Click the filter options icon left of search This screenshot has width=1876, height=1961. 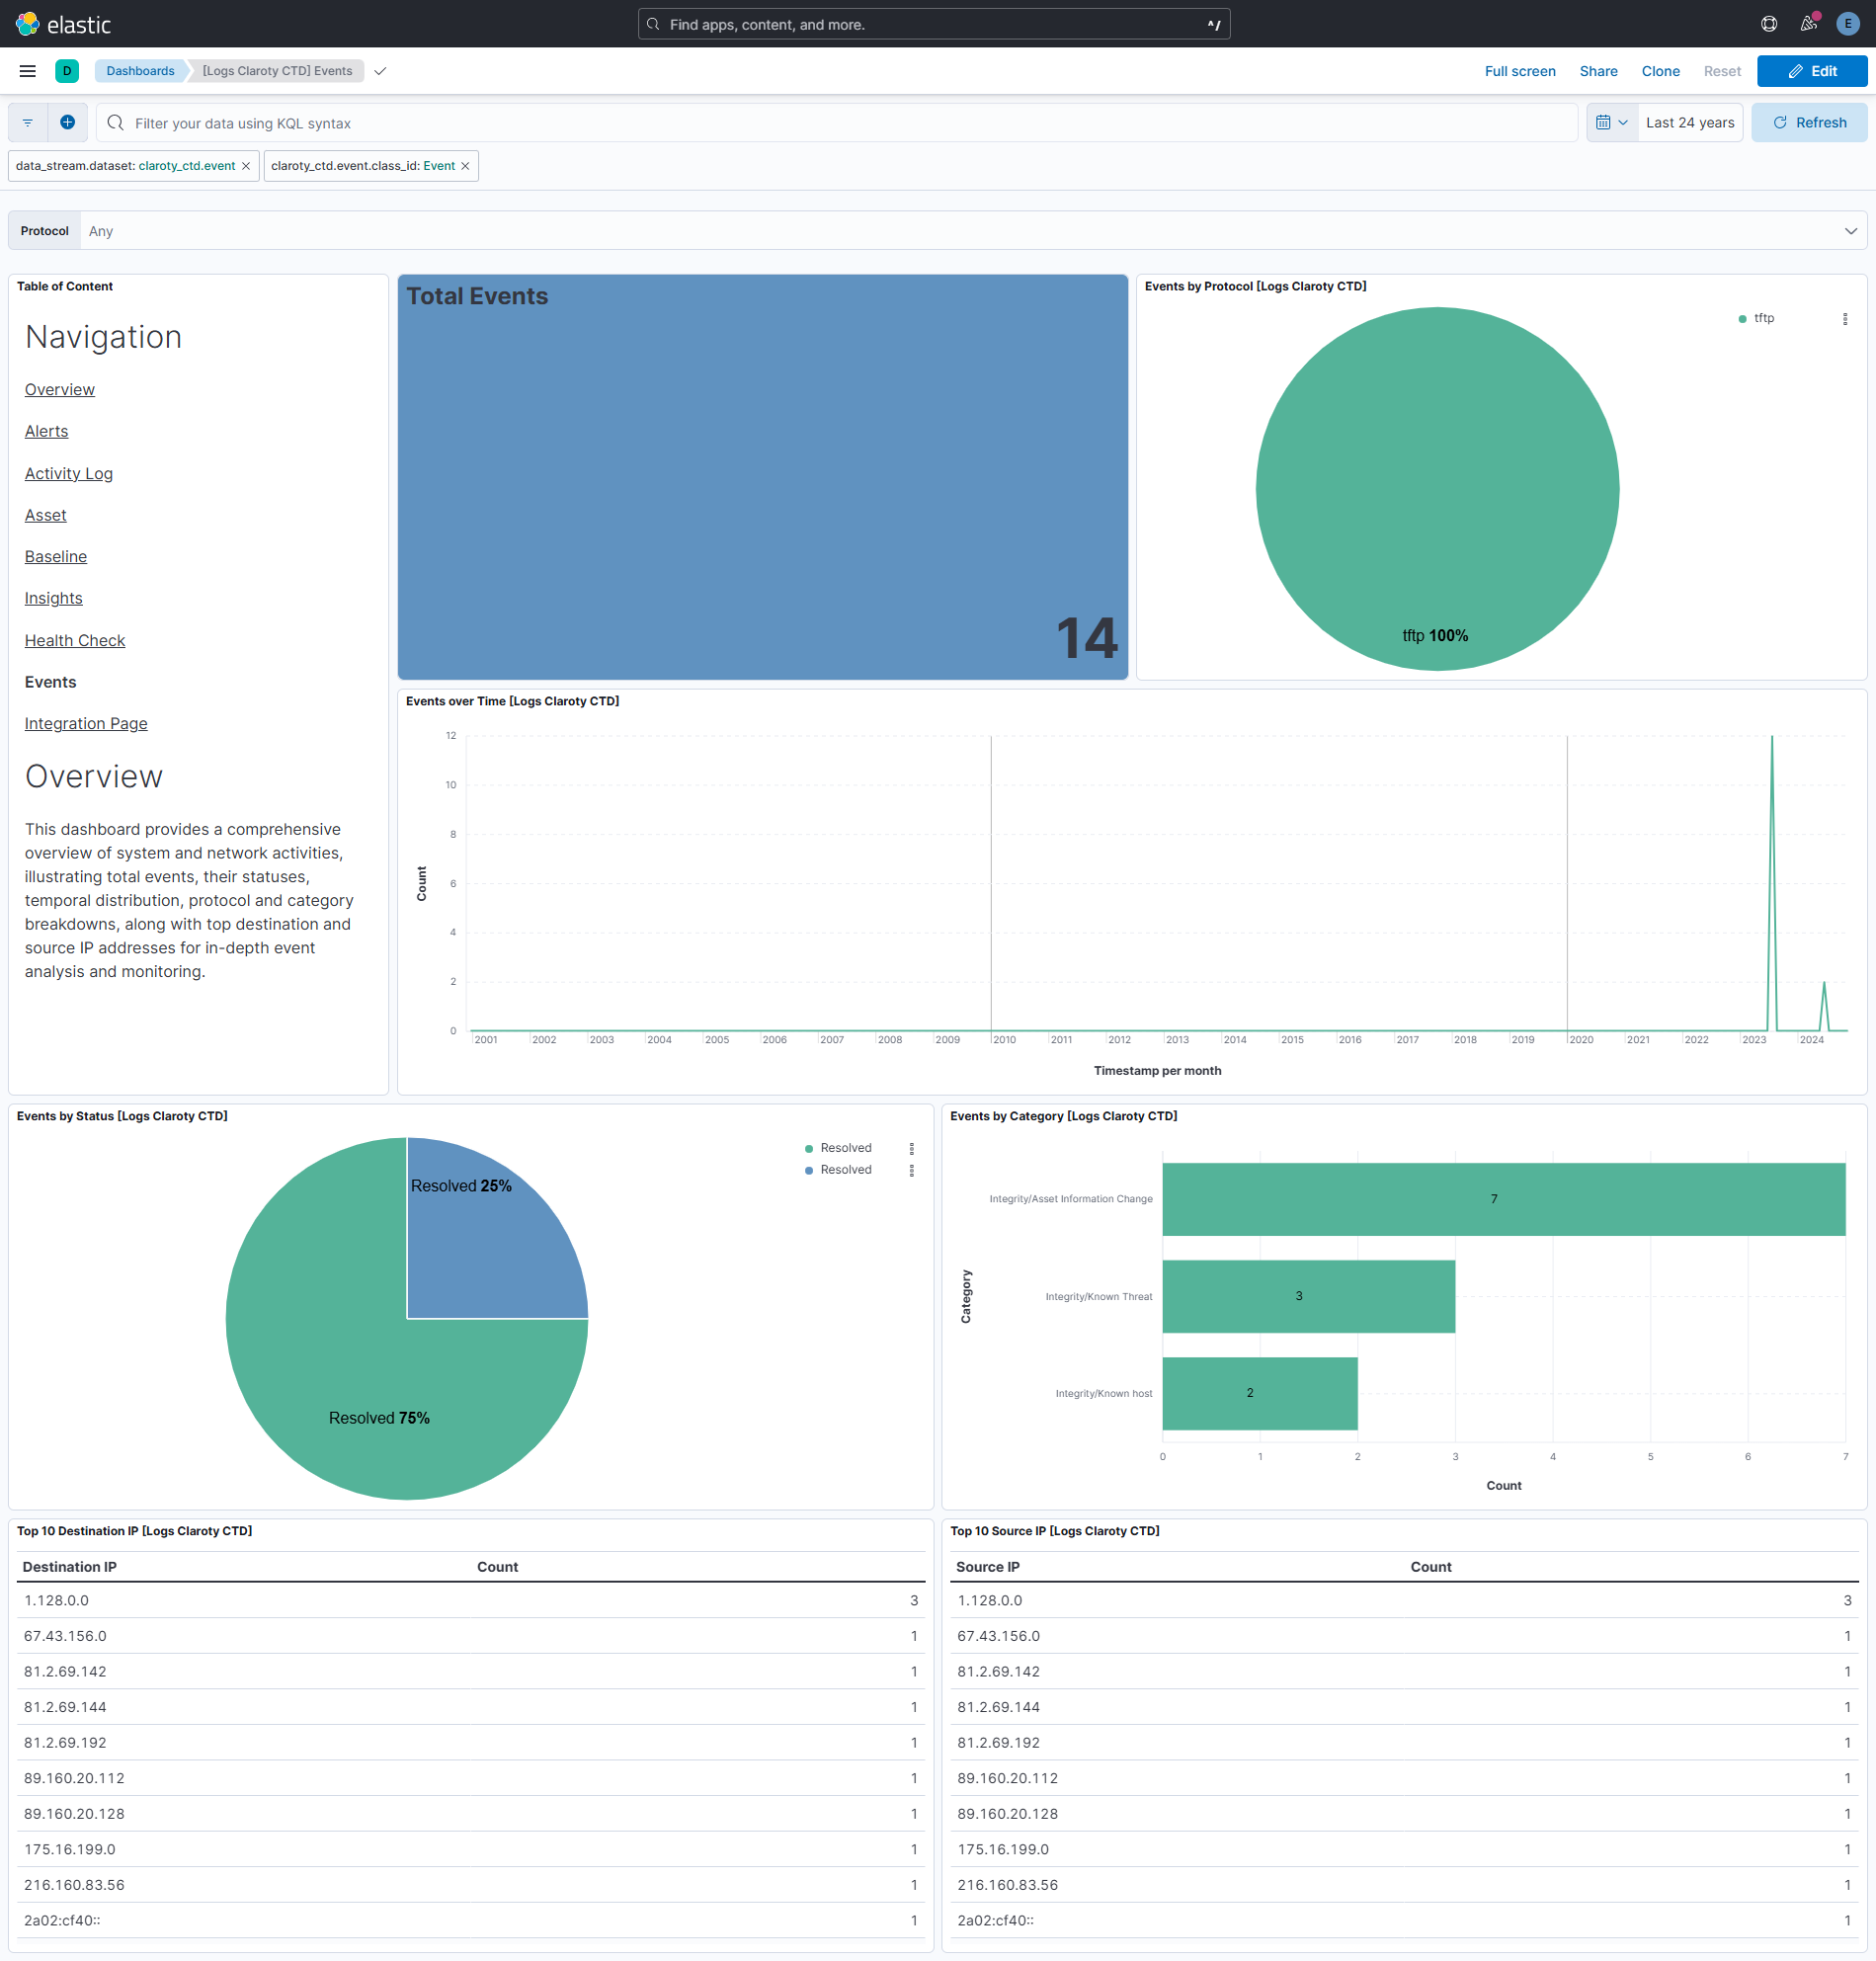[26, 122]
